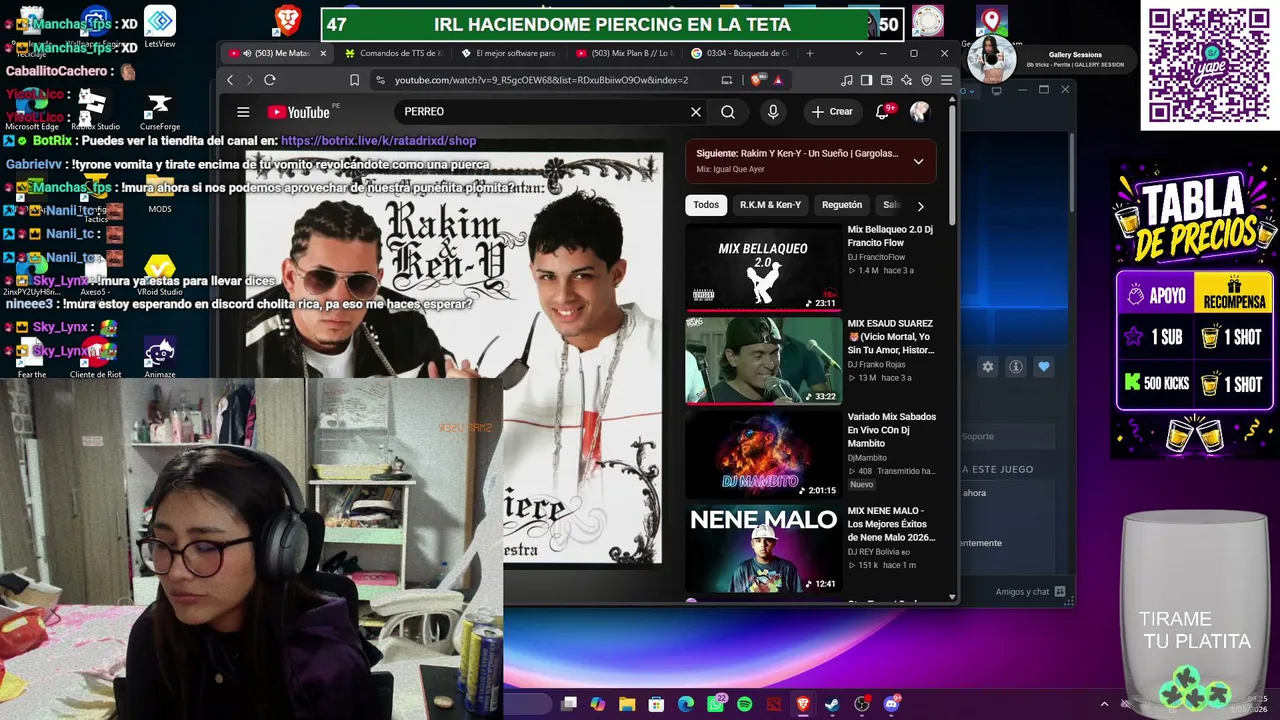The height and width of the screenshot is (720, 1280).
Task: Open Brave VPN shield icon
Action: 927,80
